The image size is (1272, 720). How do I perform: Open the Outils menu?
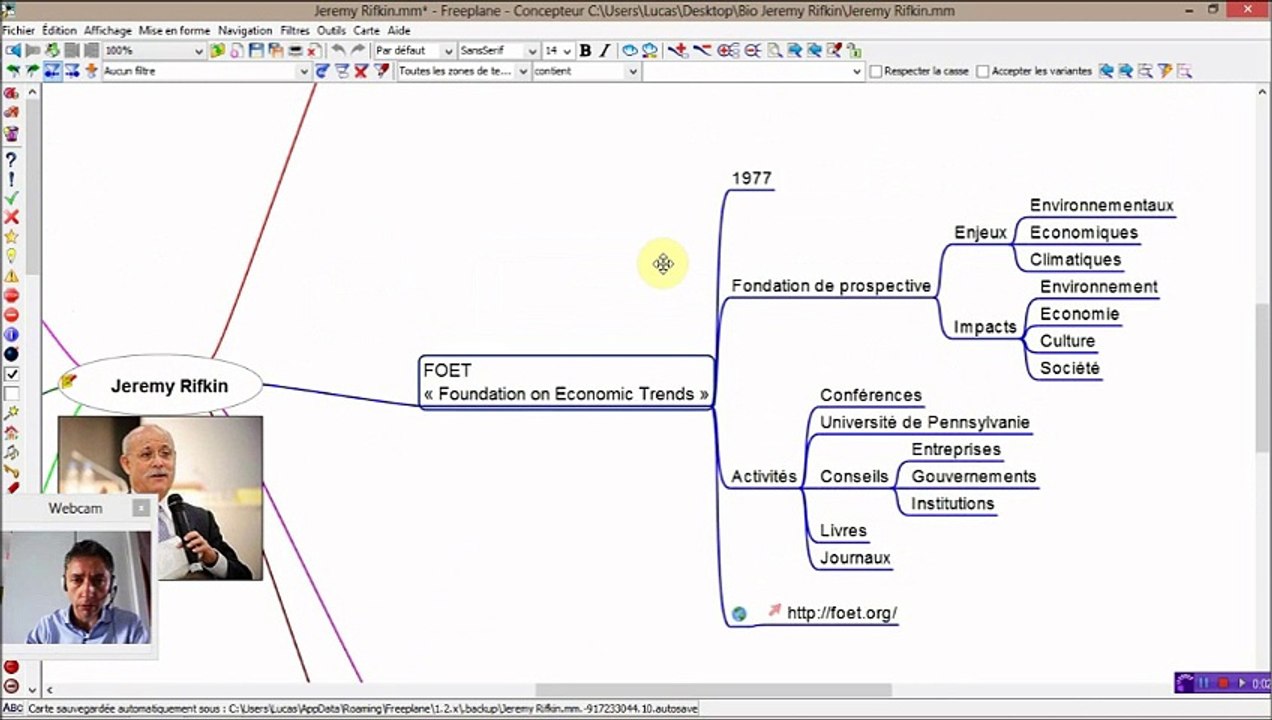331,31
